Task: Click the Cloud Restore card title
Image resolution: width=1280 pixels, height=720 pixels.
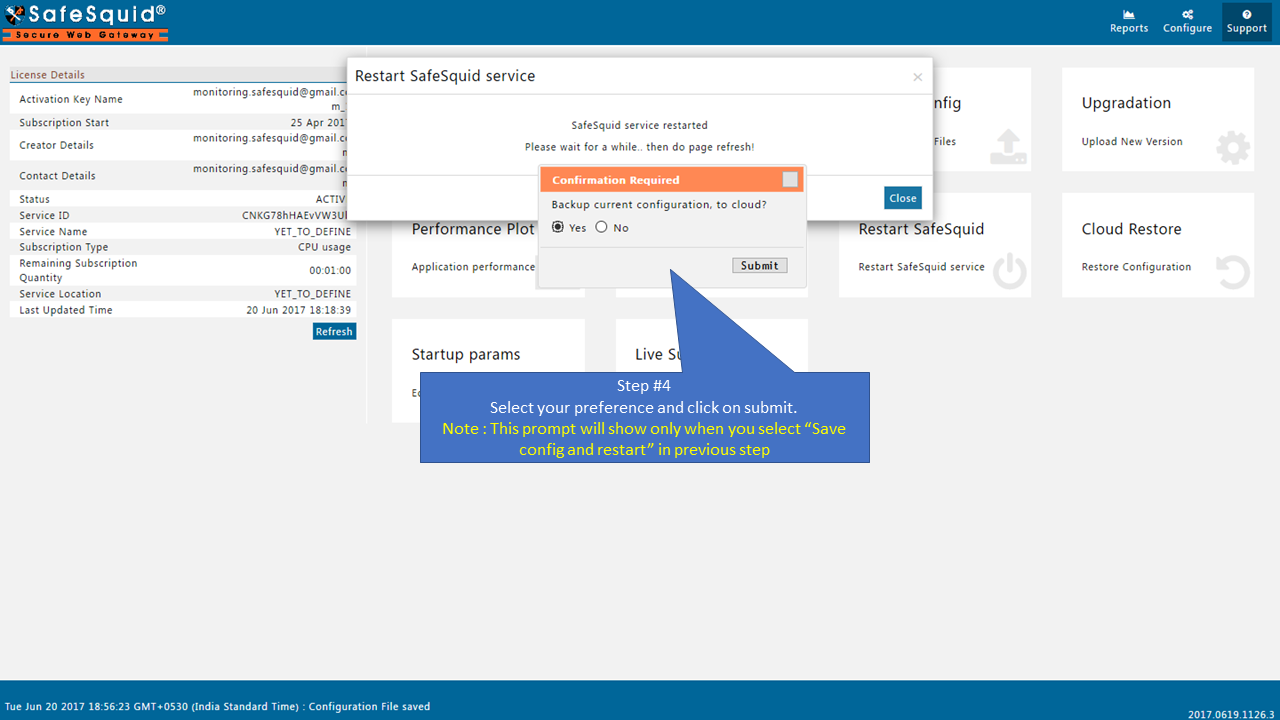Action: 1131,229
